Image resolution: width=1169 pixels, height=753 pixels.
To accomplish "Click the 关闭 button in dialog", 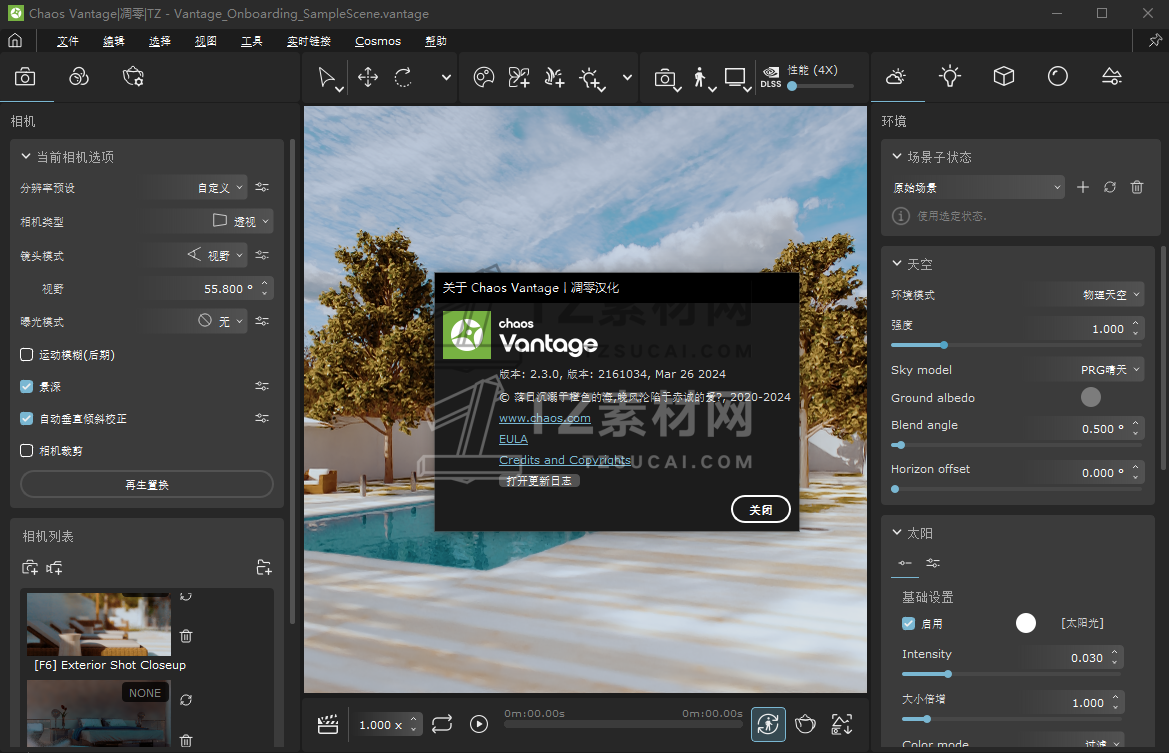I will (x=760, y=509).
